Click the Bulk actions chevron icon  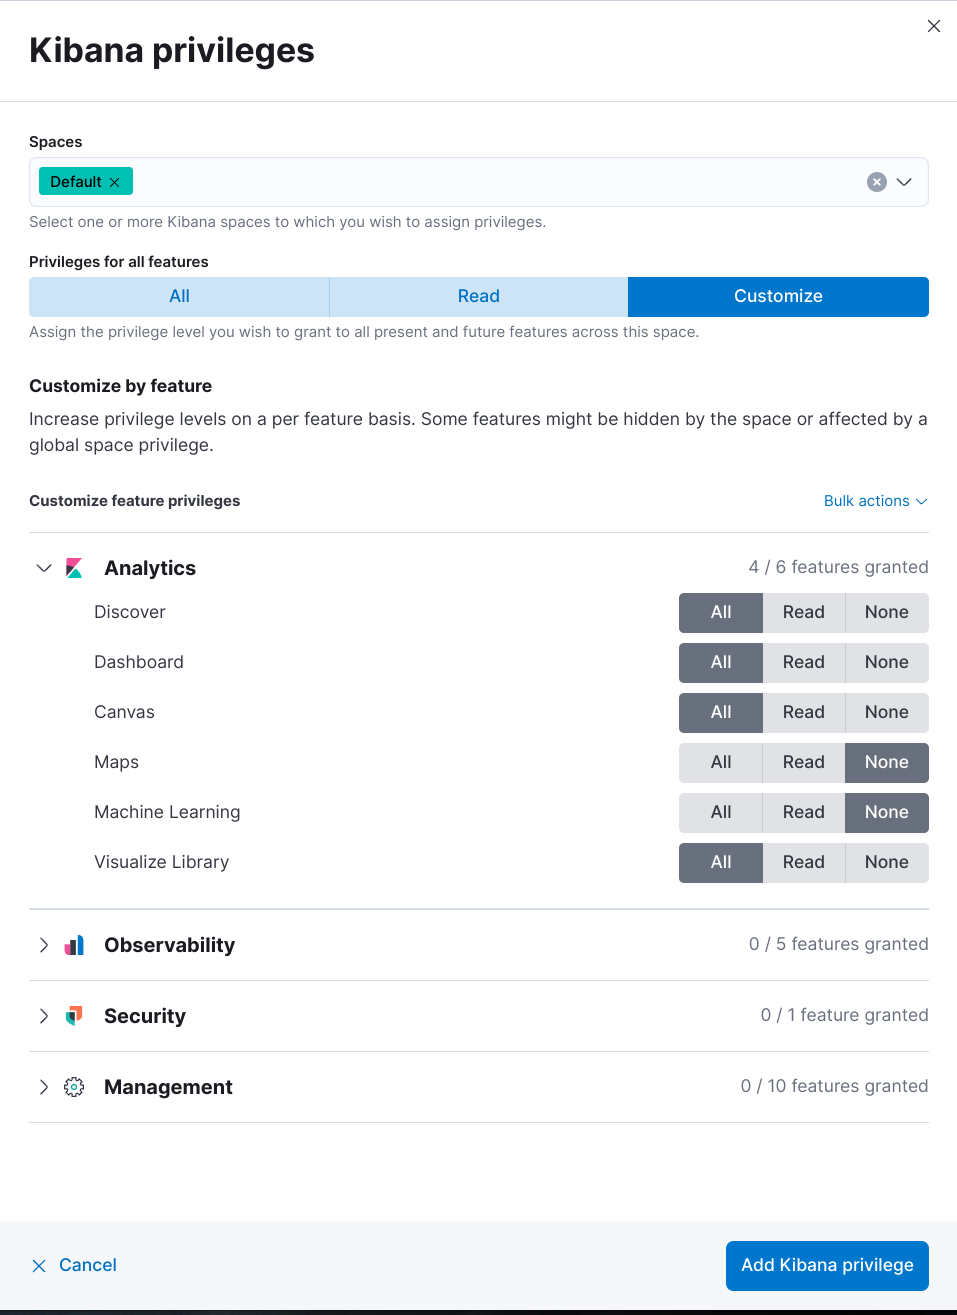pyautogui.click(x=922, y=501)
